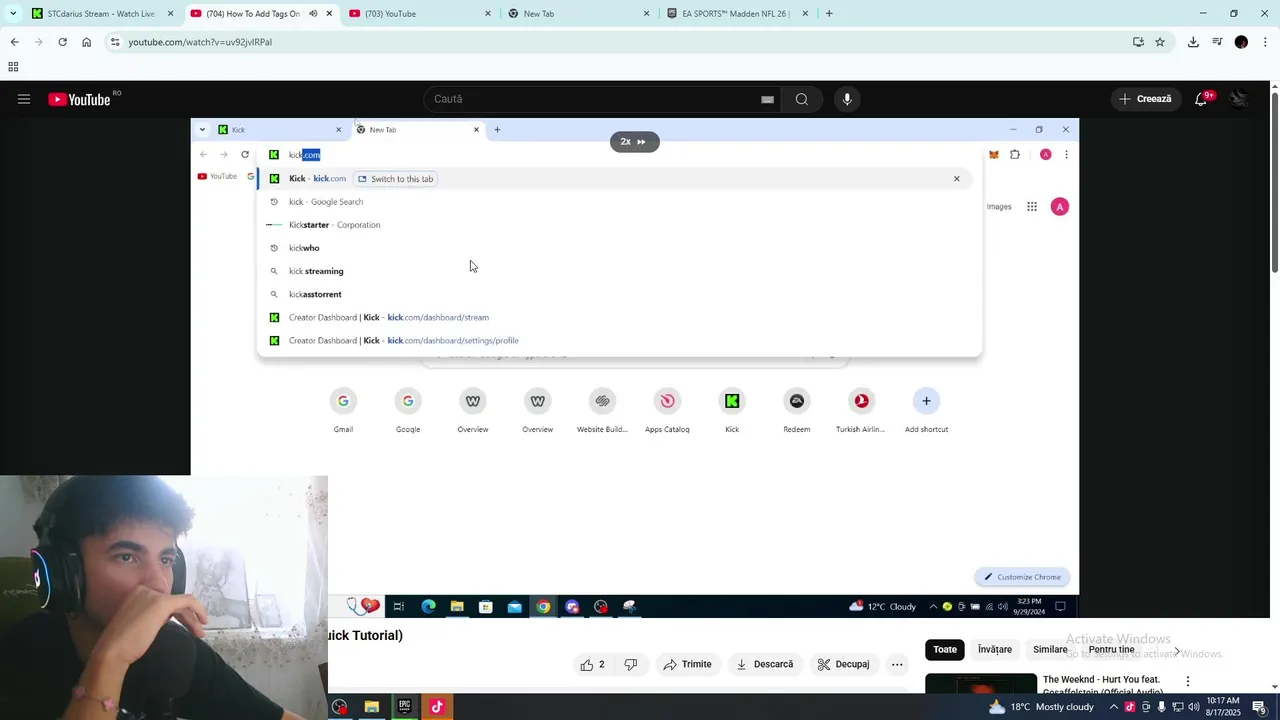The height and width of the screenshot is (720, 1280).
Task: Select the Învățare chip
Action: 995,650
